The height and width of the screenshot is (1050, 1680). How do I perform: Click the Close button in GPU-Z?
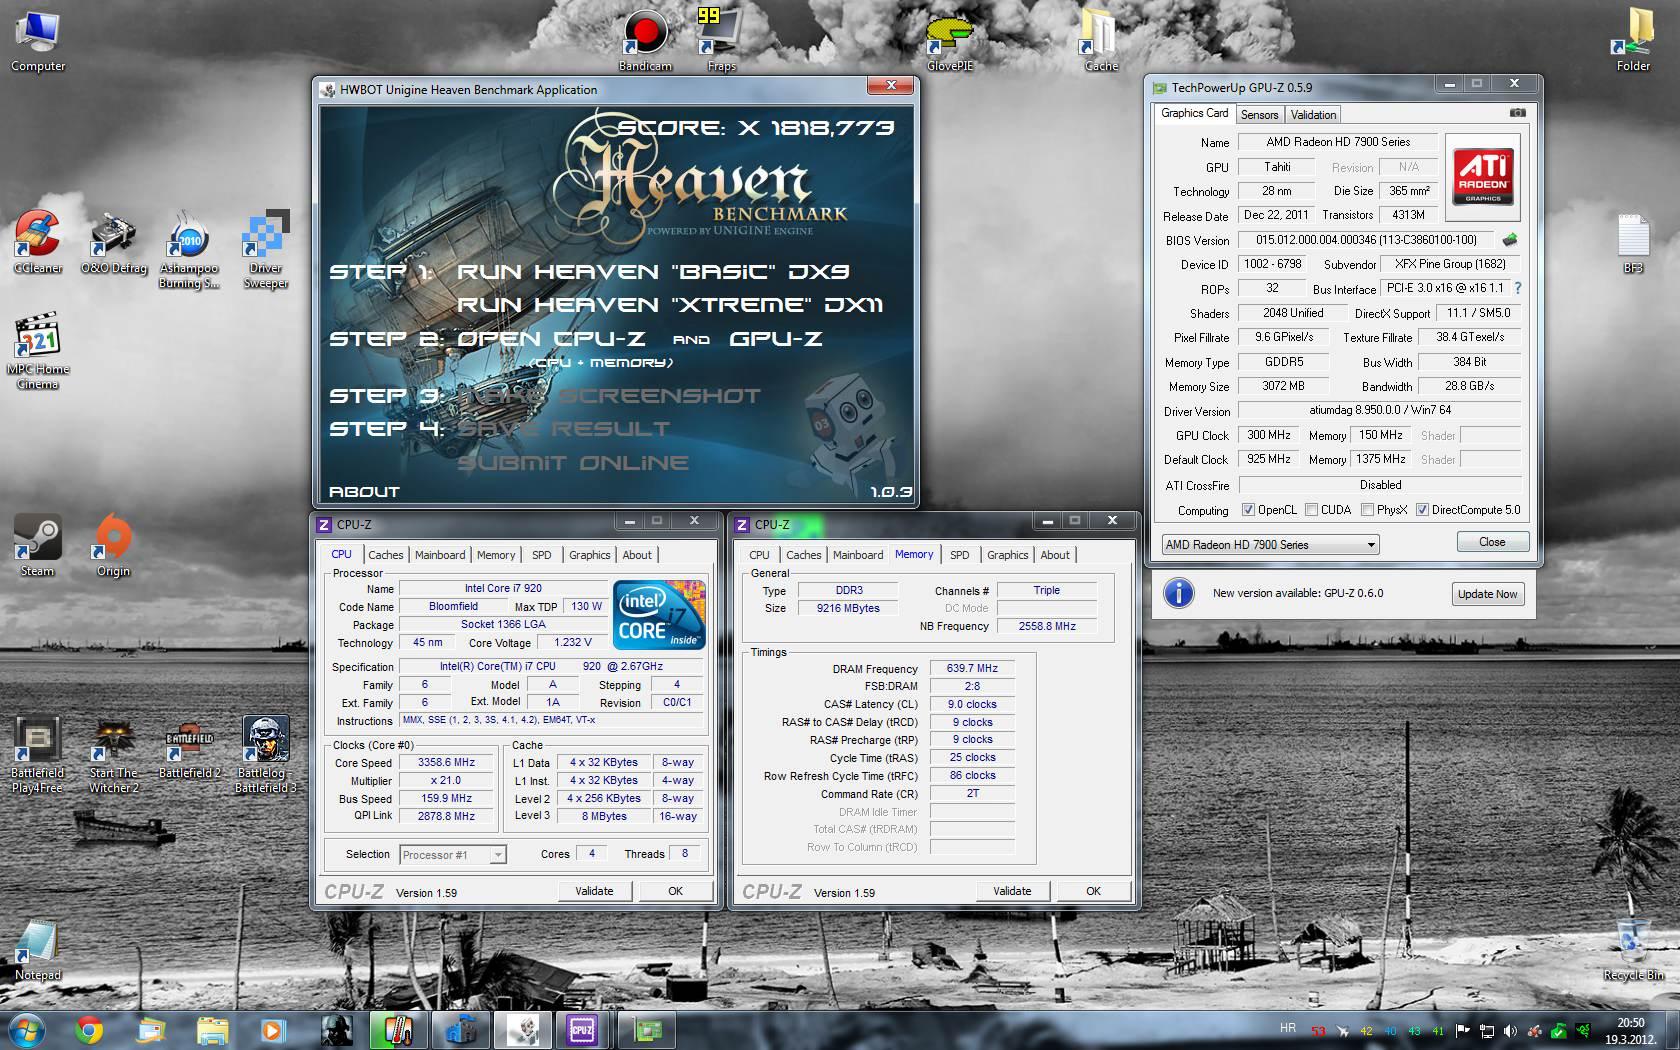coord(1492,542)
